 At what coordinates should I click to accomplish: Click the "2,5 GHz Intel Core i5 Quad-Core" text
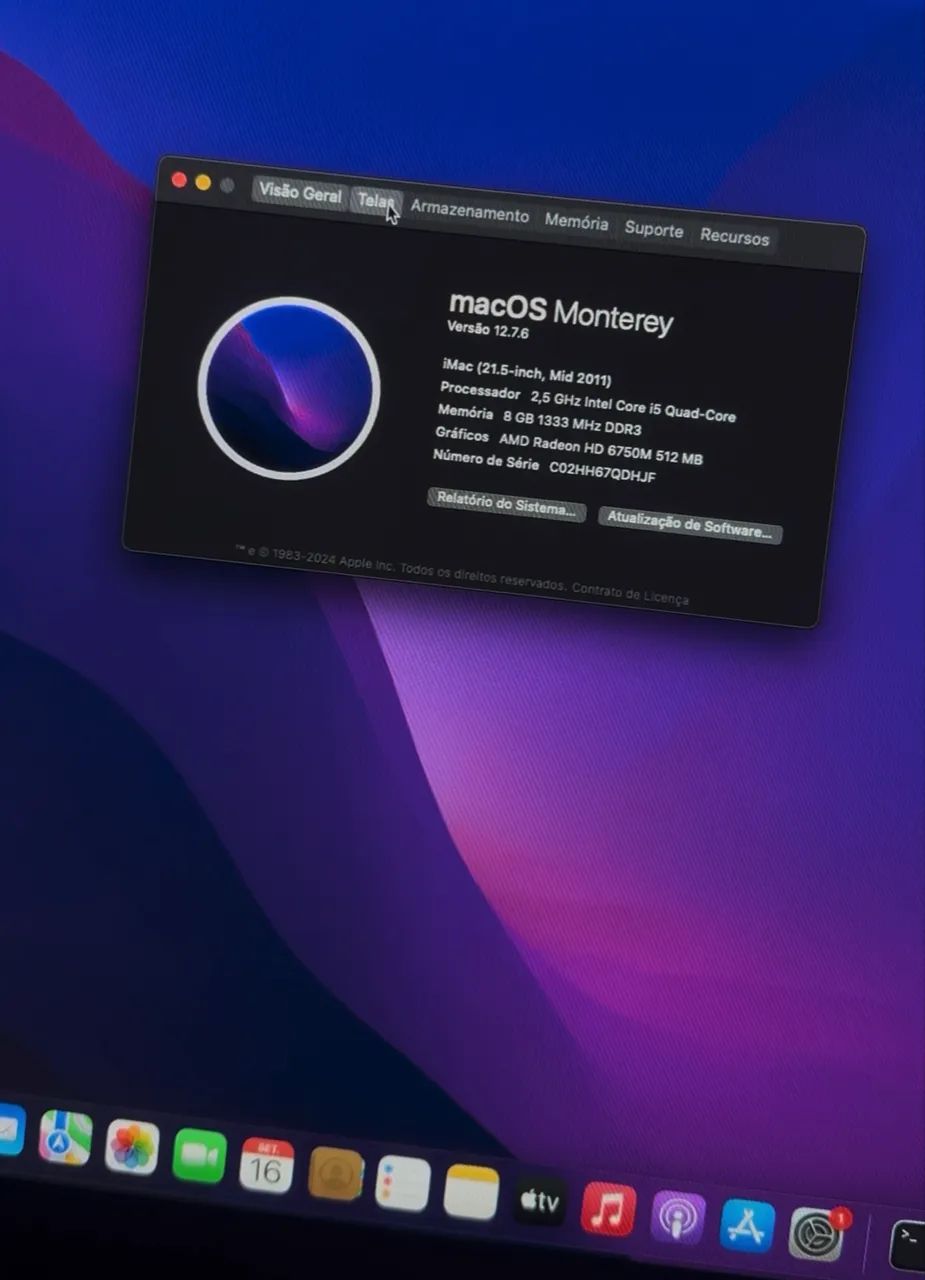(633, 406)
